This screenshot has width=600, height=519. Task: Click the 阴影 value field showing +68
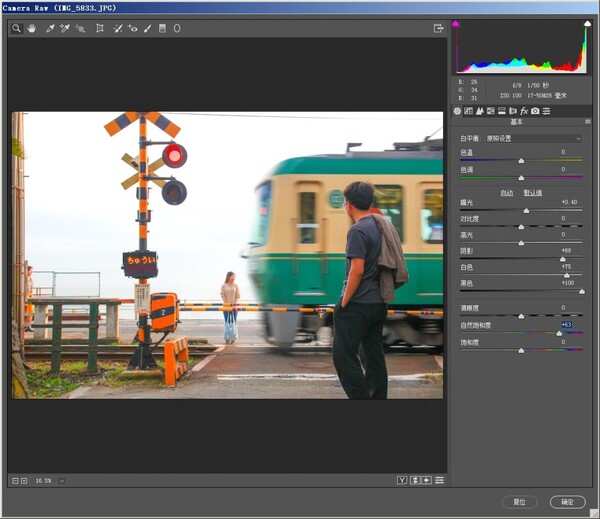566,251
